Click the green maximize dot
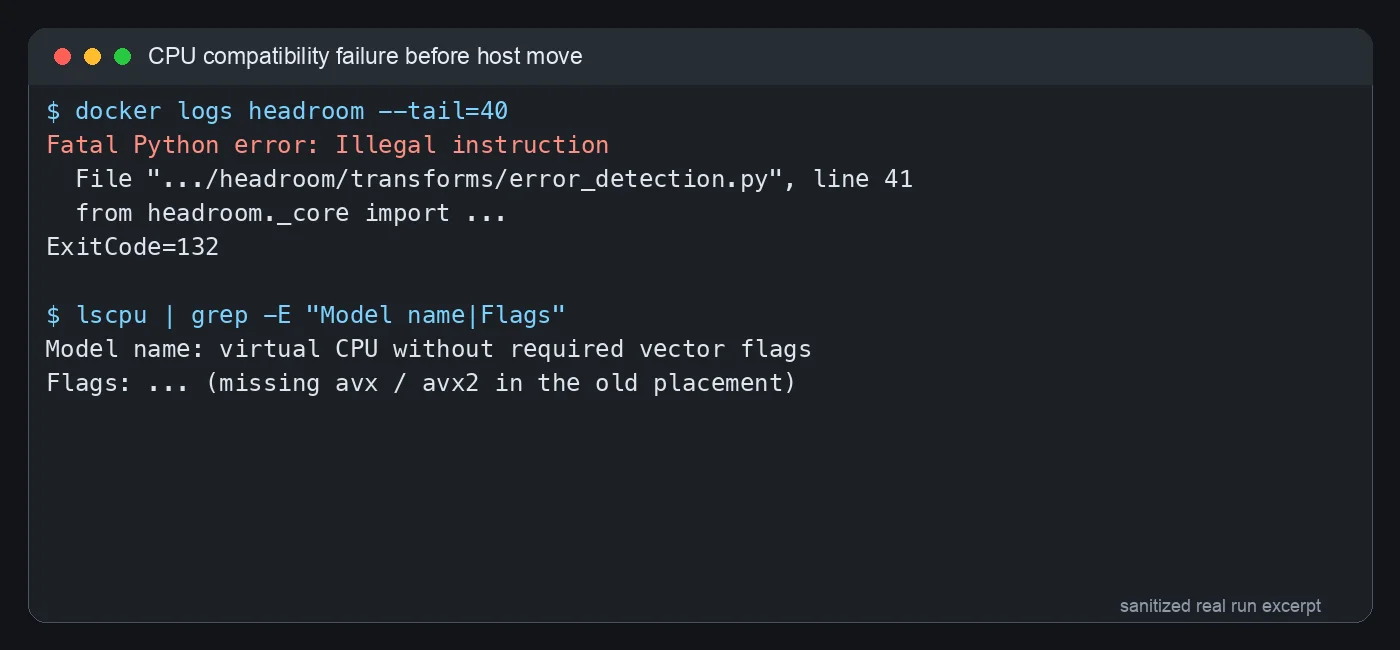The width and height of the screenshot is (1400, 650). coord(123,57)
